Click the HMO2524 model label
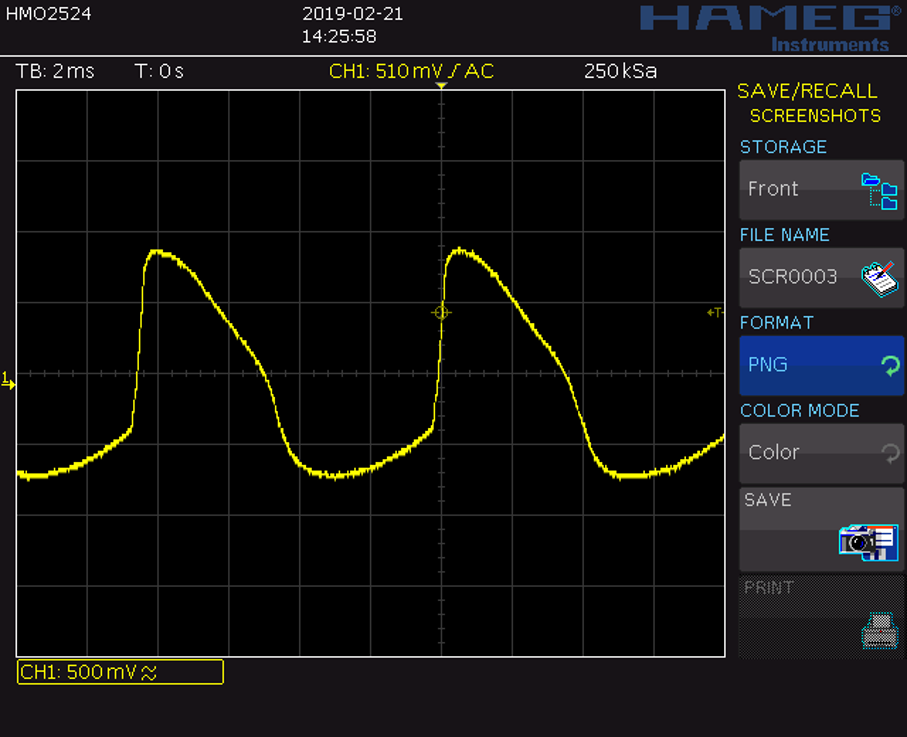The height and width of the screenshot is (737, 907). [x=49, y=14]
